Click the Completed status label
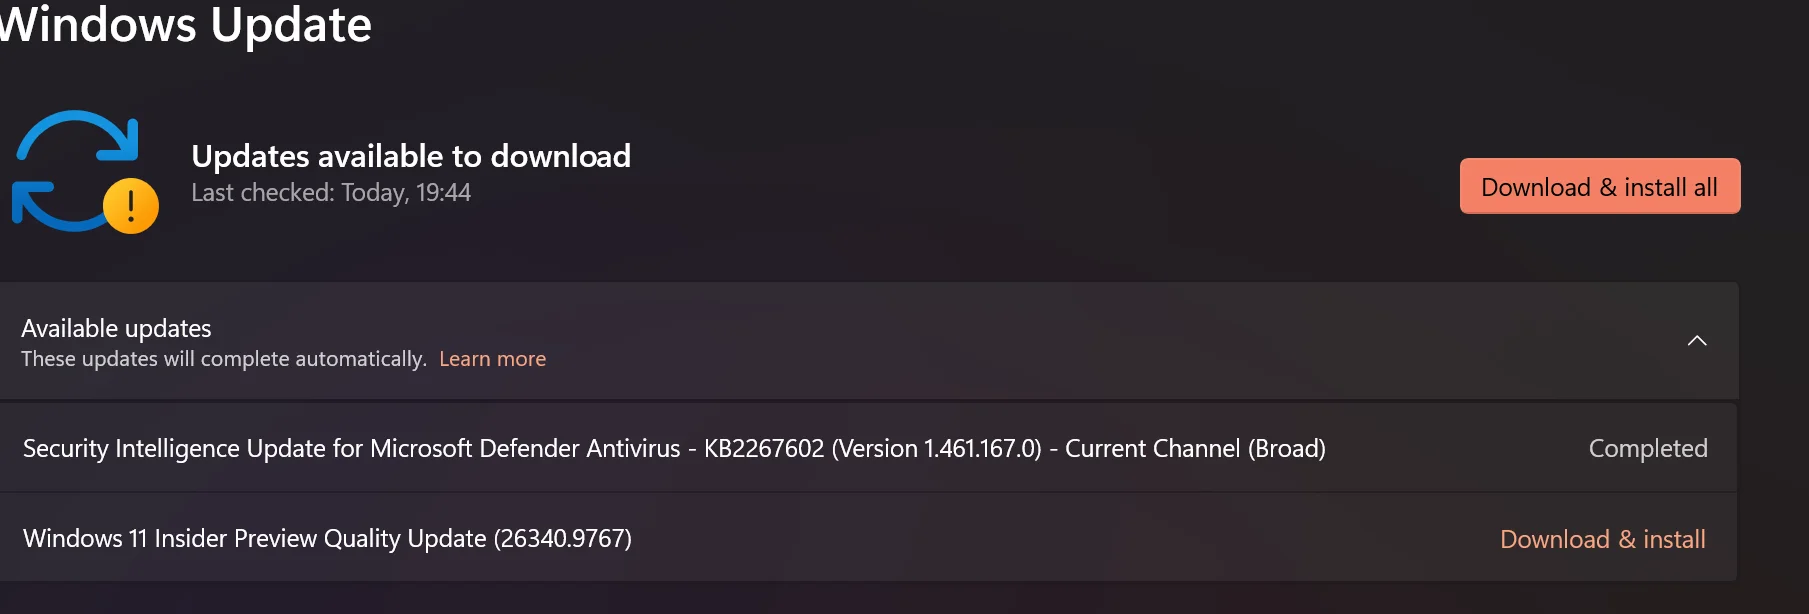The height and width of the screenshot is (614, 1809). tap(1648, 448)
